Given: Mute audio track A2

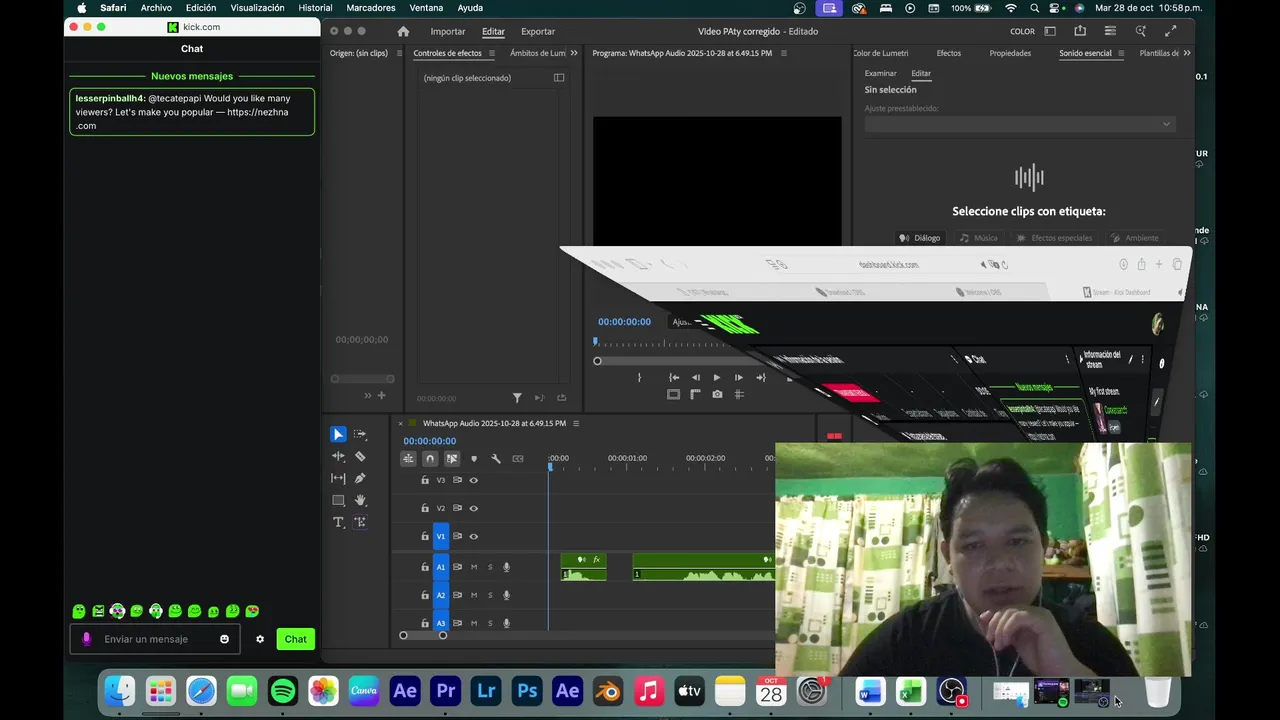Looking at the screenshot, I should [x=474, y=595].
